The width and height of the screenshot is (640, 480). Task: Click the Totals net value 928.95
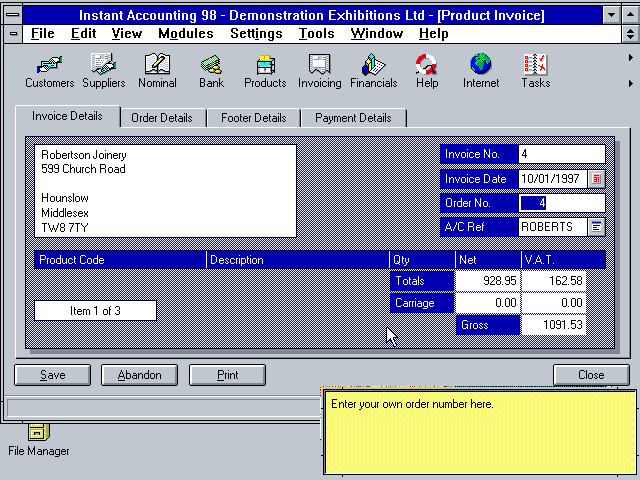(x=488, y=281)
